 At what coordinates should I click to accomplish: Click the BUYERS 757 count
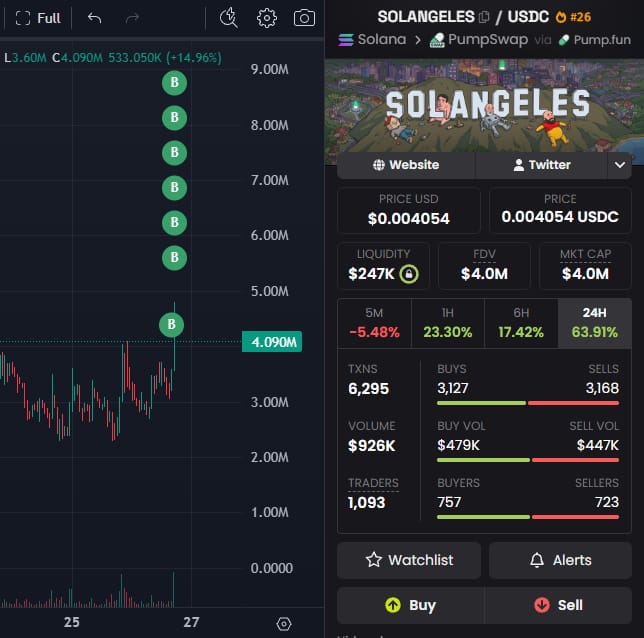[449, 502]
